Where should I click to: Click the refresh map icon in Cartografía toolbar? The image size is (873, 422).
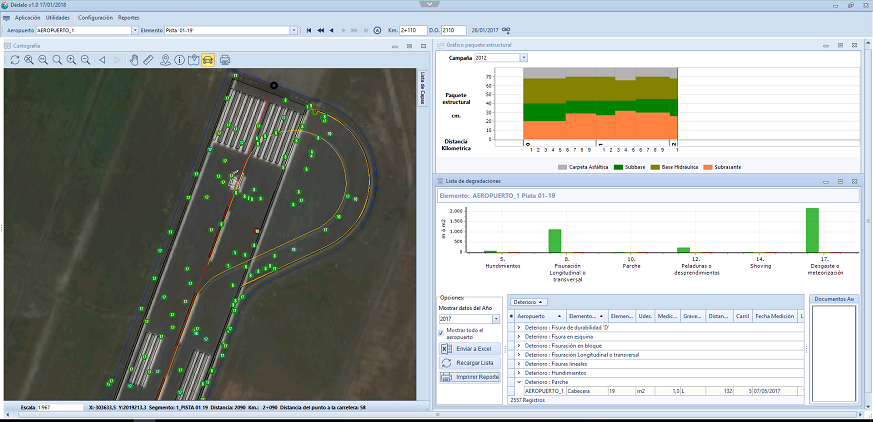point(16,60)
